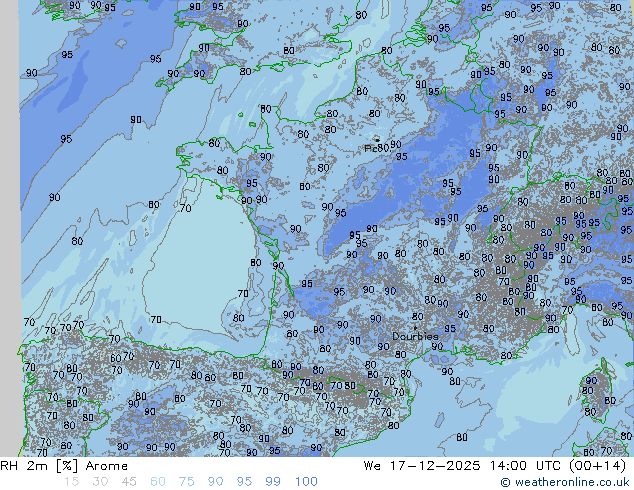The image size is (634, 490).
Task: Click the Dourbies city label on the map
Action: click(x=415, y=336)
